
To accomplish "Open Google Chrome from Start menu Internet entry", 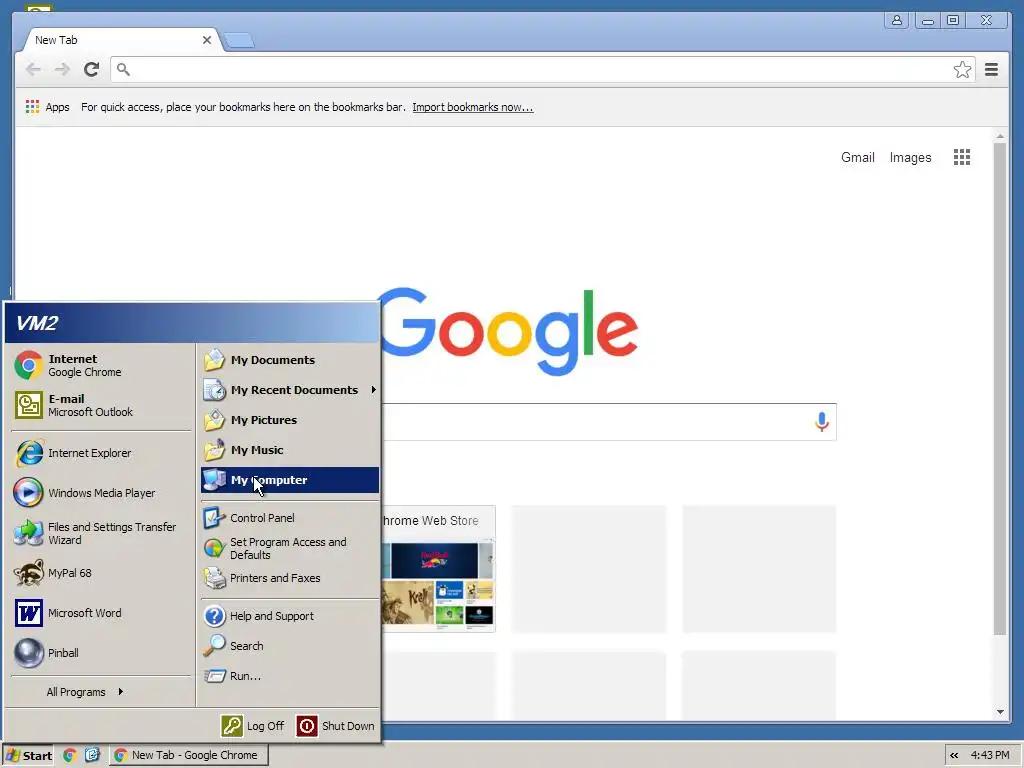I will coord(101,365).
